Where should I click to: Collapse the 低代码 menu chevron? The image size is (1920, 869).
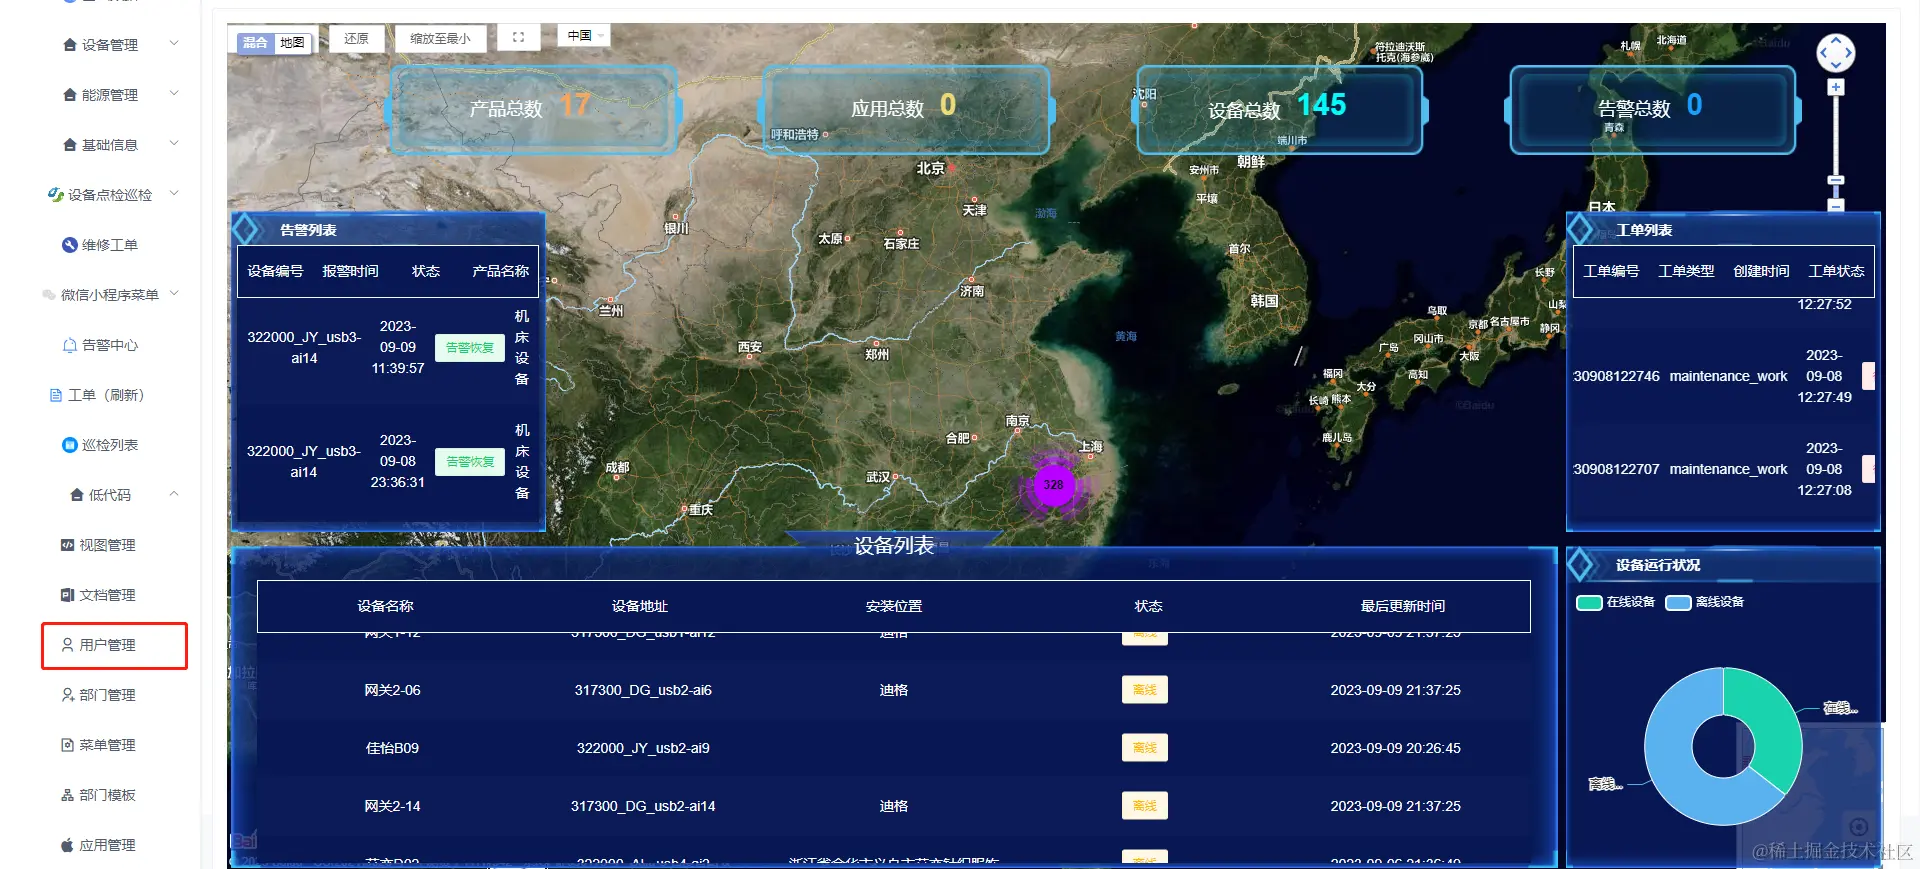tap(174, 494)
